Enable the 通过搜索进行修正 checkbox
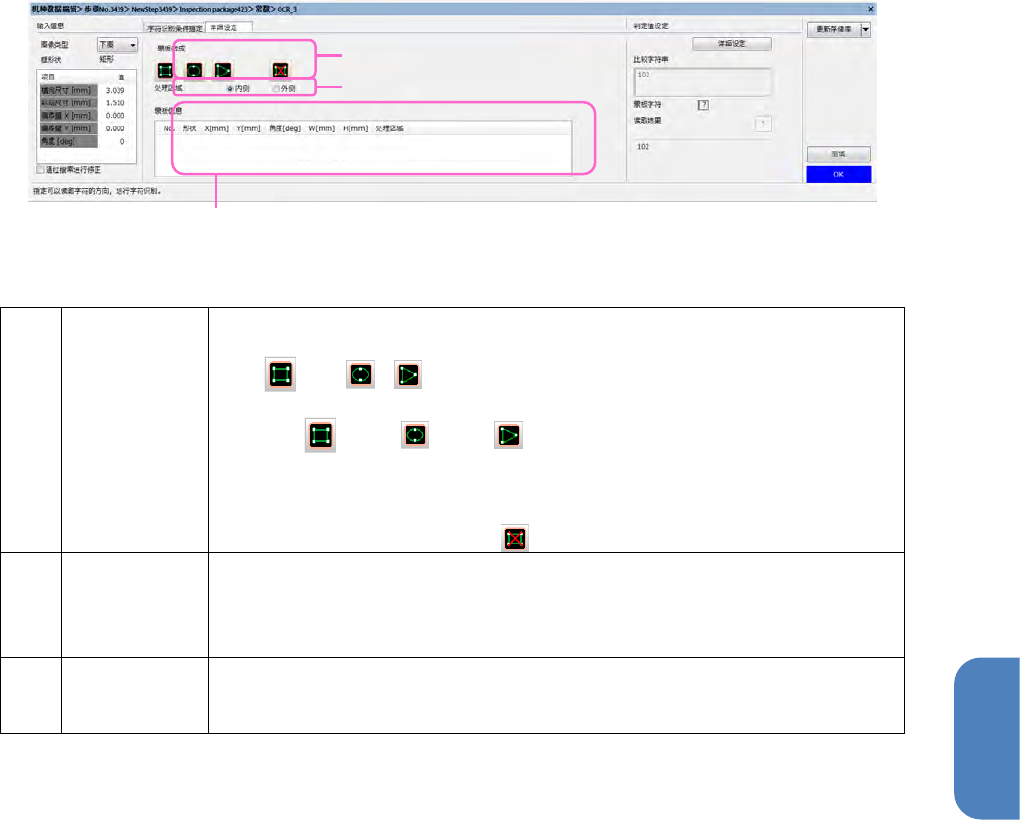 (x=40, y=170)
